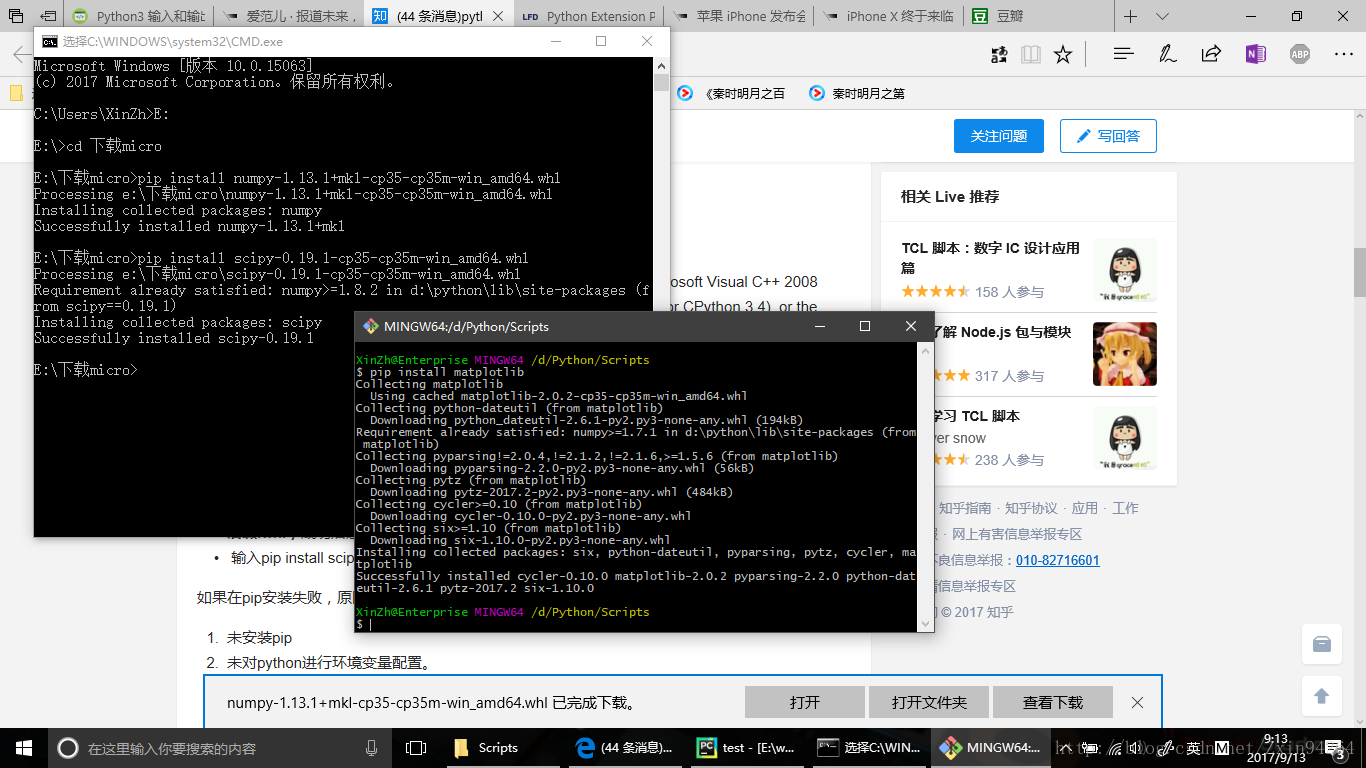
Task: Add page to favorites with star icon
Action: [x=1063, y=55]
